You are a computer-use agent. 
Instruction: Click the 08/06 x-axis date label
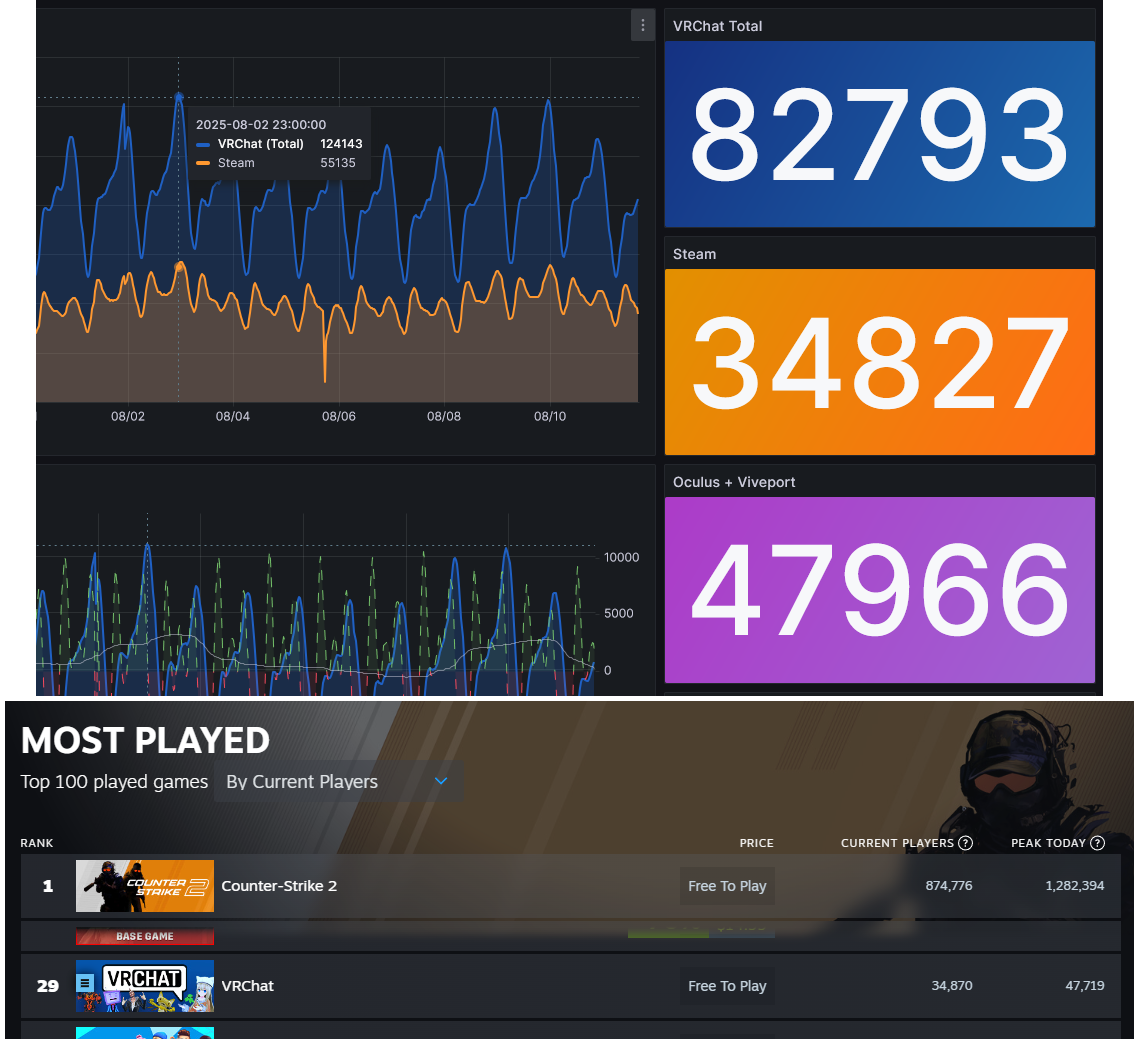[x=339, y=417]
